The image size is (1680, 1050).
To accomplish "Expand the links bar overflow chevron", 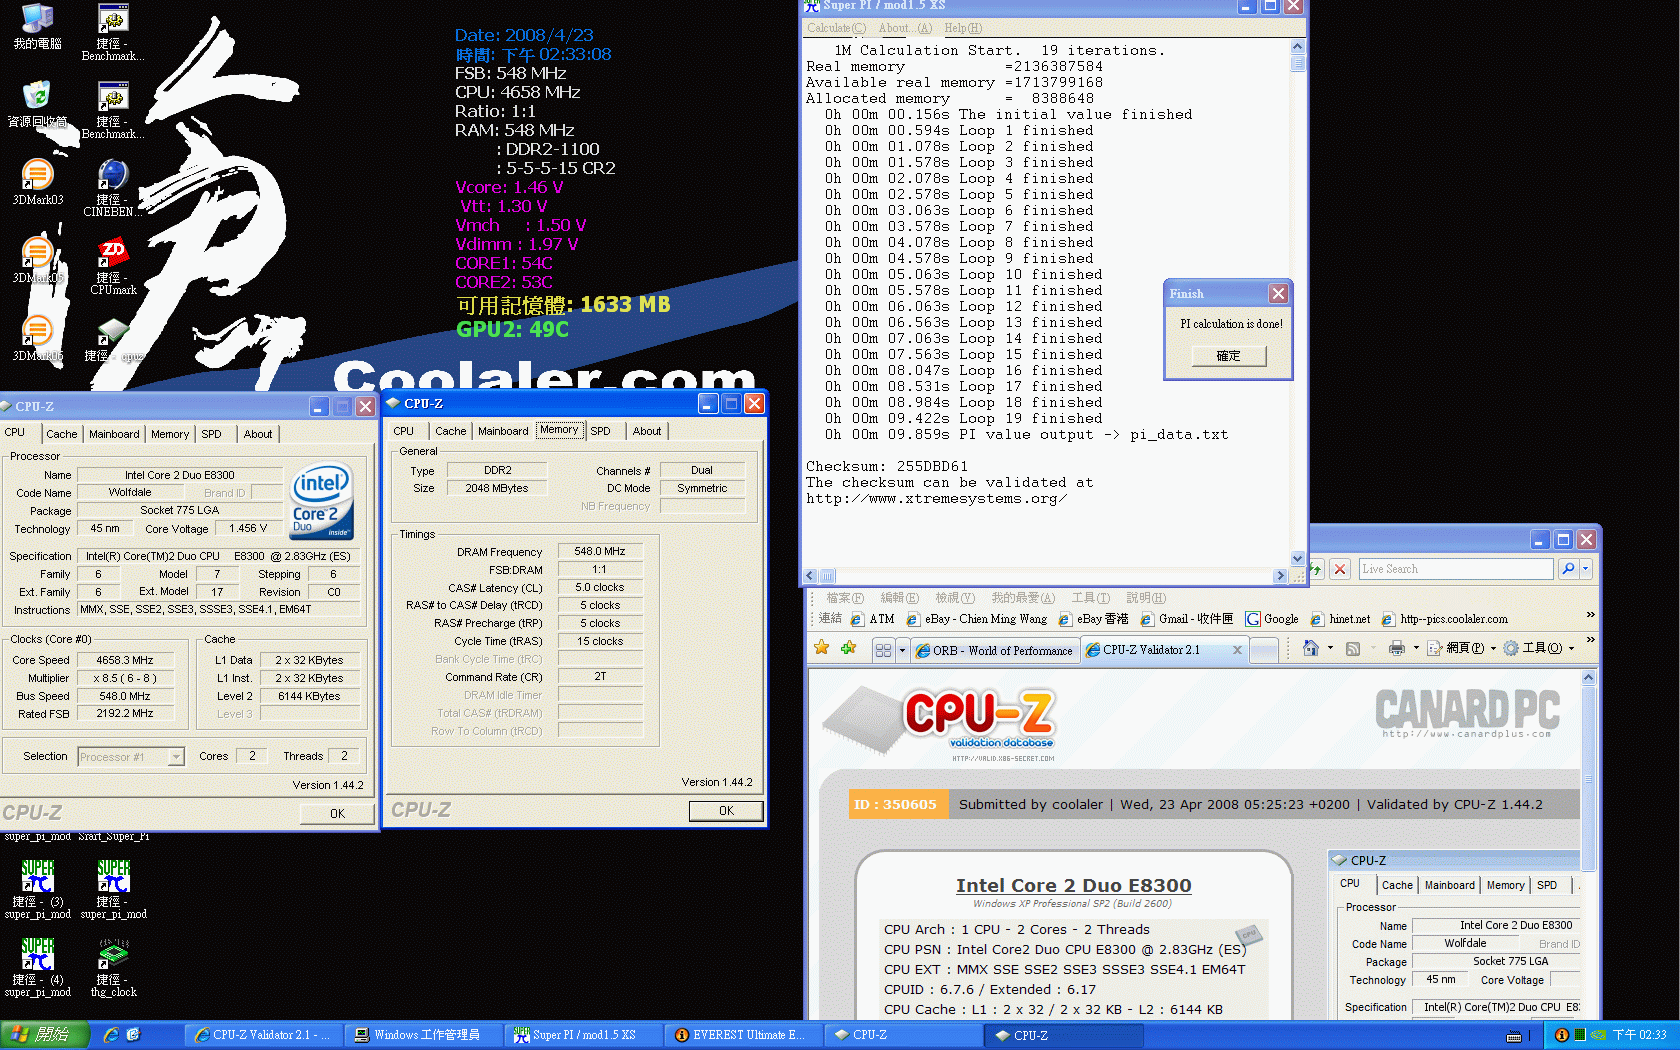I will point(1590,615).
